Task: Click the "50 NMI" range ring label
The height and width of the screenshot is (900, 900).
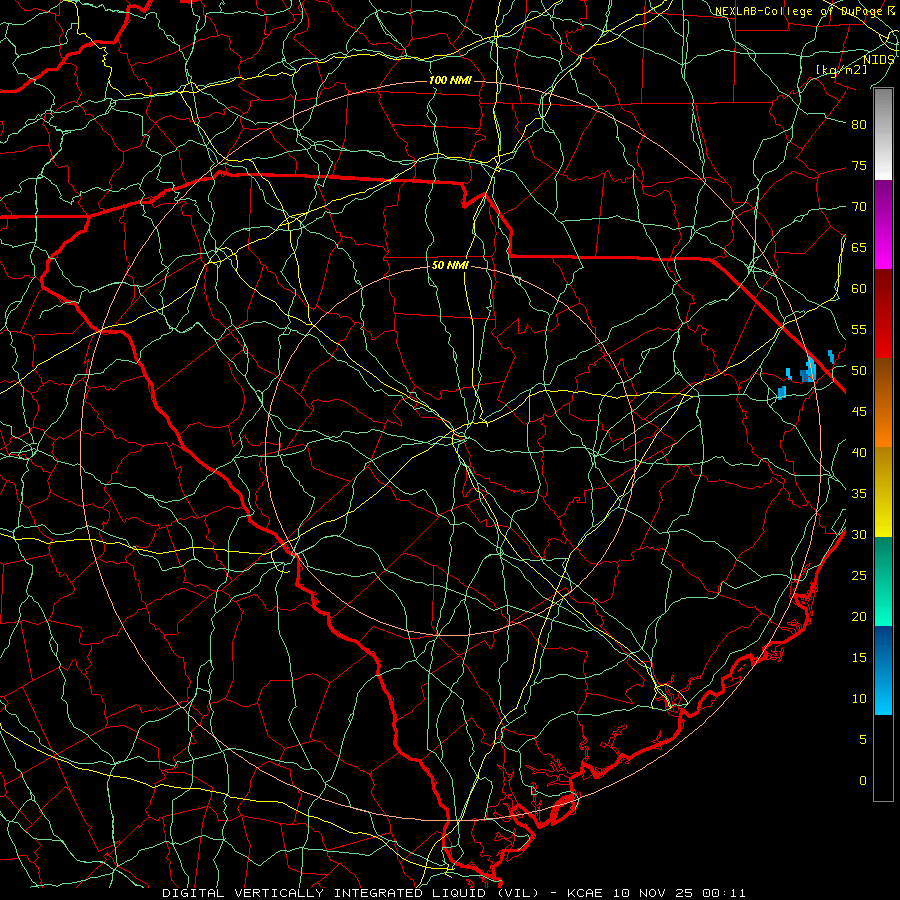Action: tap(450, 265)
